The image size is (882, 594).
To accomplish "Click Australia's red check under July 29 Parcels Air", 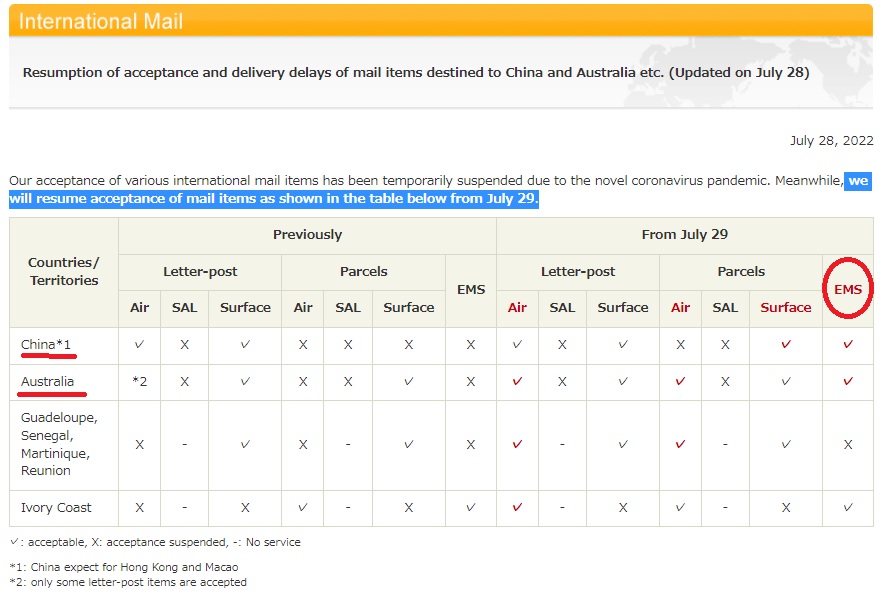I will point(680,382).
